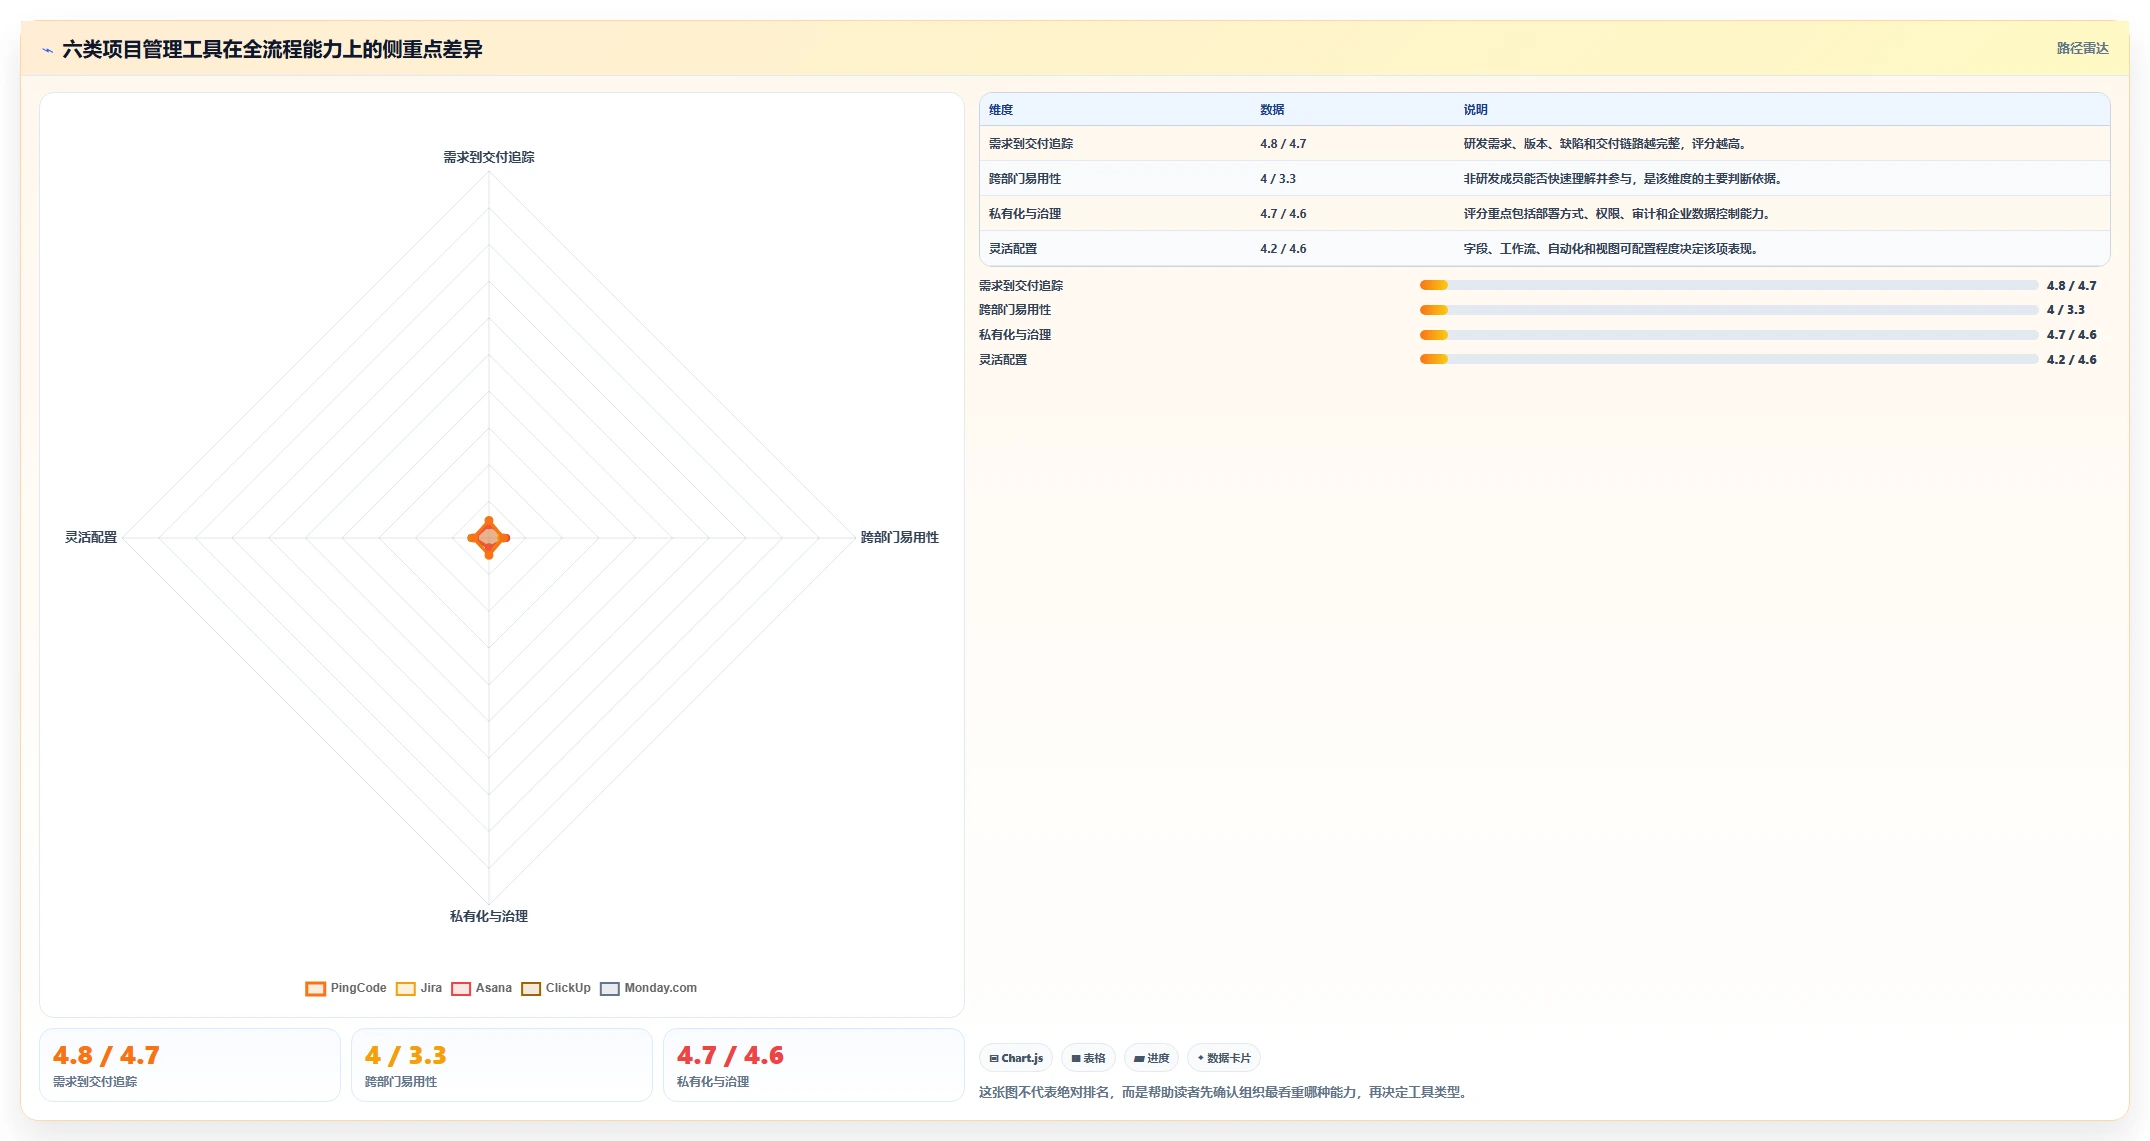The height and width of the screenshot is (1141, 2150).
Task: Click description starting 字段、工作流
Action: [1611, 249]
